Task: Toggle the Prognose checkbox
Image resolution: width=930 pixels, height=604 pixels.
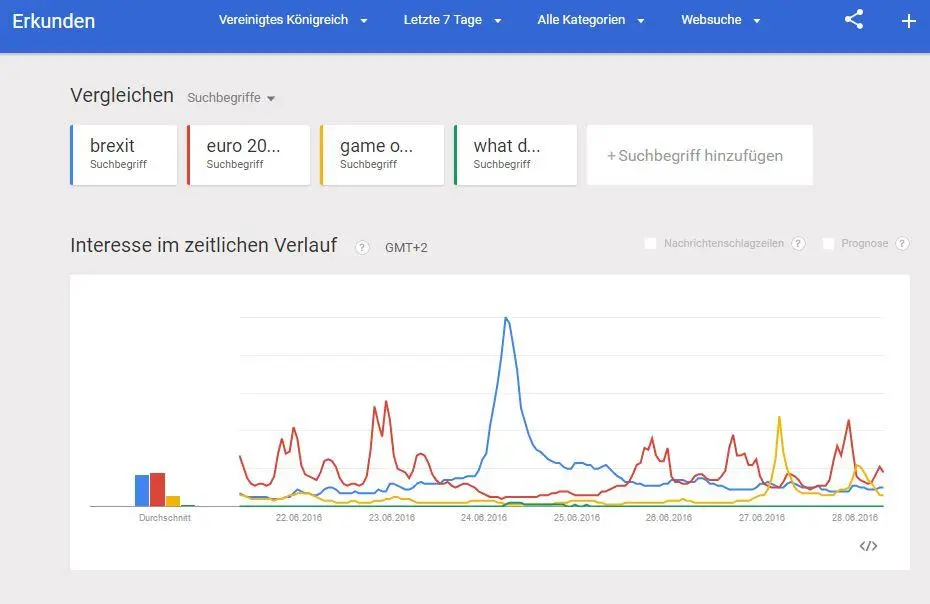Action: [828, 243]
